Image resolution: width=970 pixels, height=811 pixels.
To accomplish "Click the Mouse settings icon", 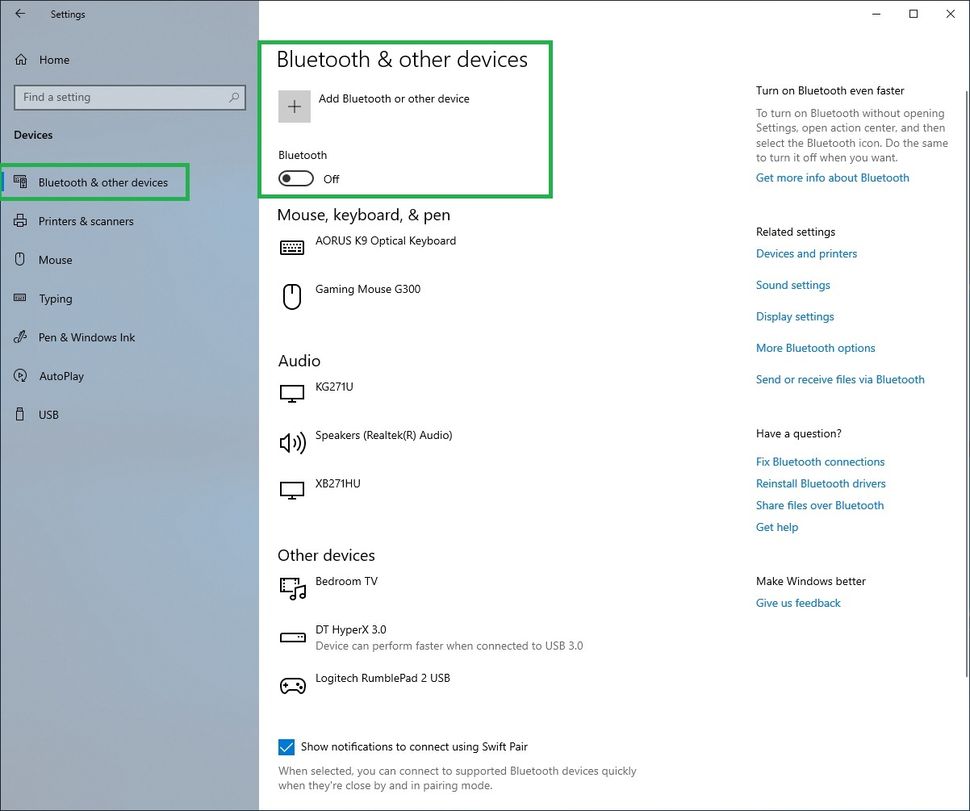I will click(22, 260).
